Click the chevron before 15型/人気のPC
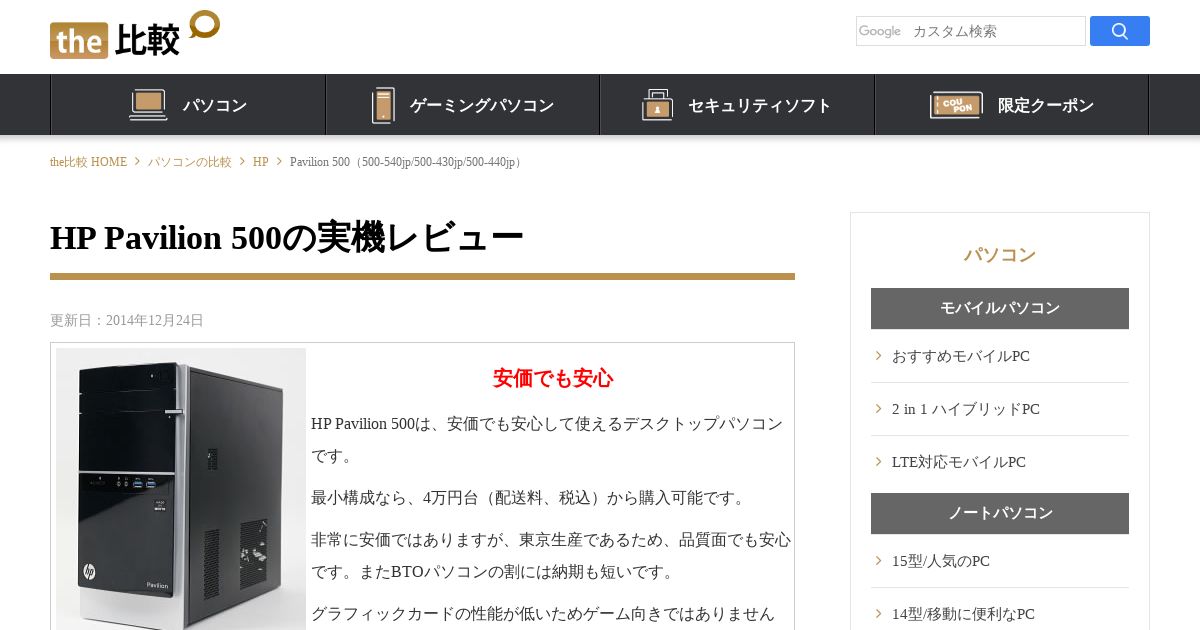The height and width of the screenshot is (630, 1200). [x=878, y=560]
